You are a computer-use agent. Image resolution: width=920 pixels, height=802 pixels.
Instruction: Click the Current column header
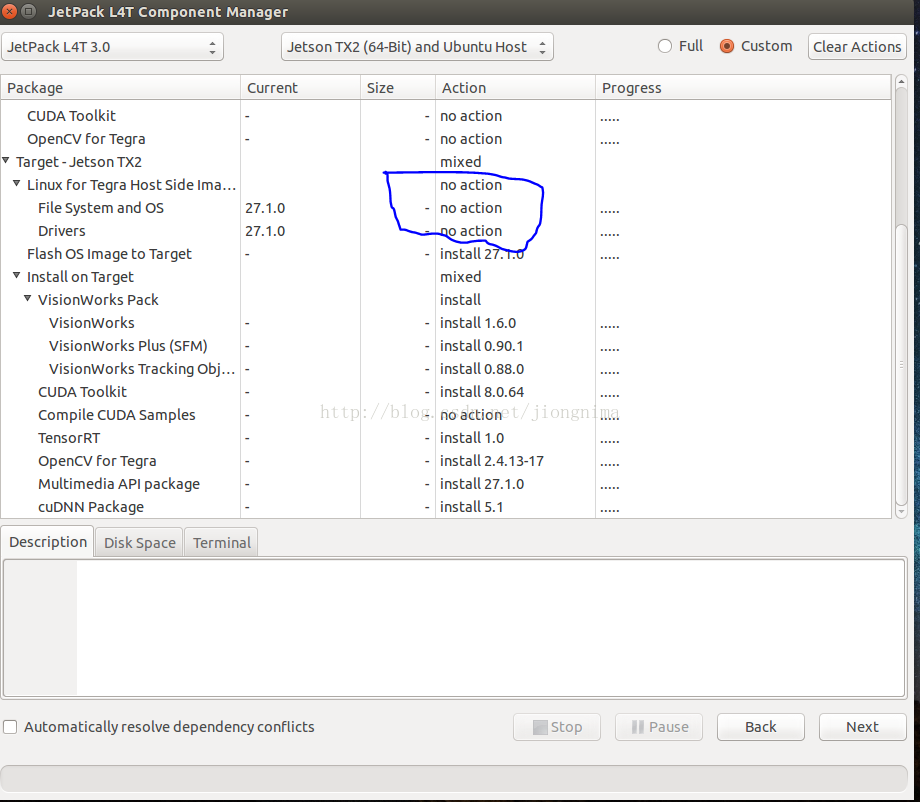tap(300, 87)
